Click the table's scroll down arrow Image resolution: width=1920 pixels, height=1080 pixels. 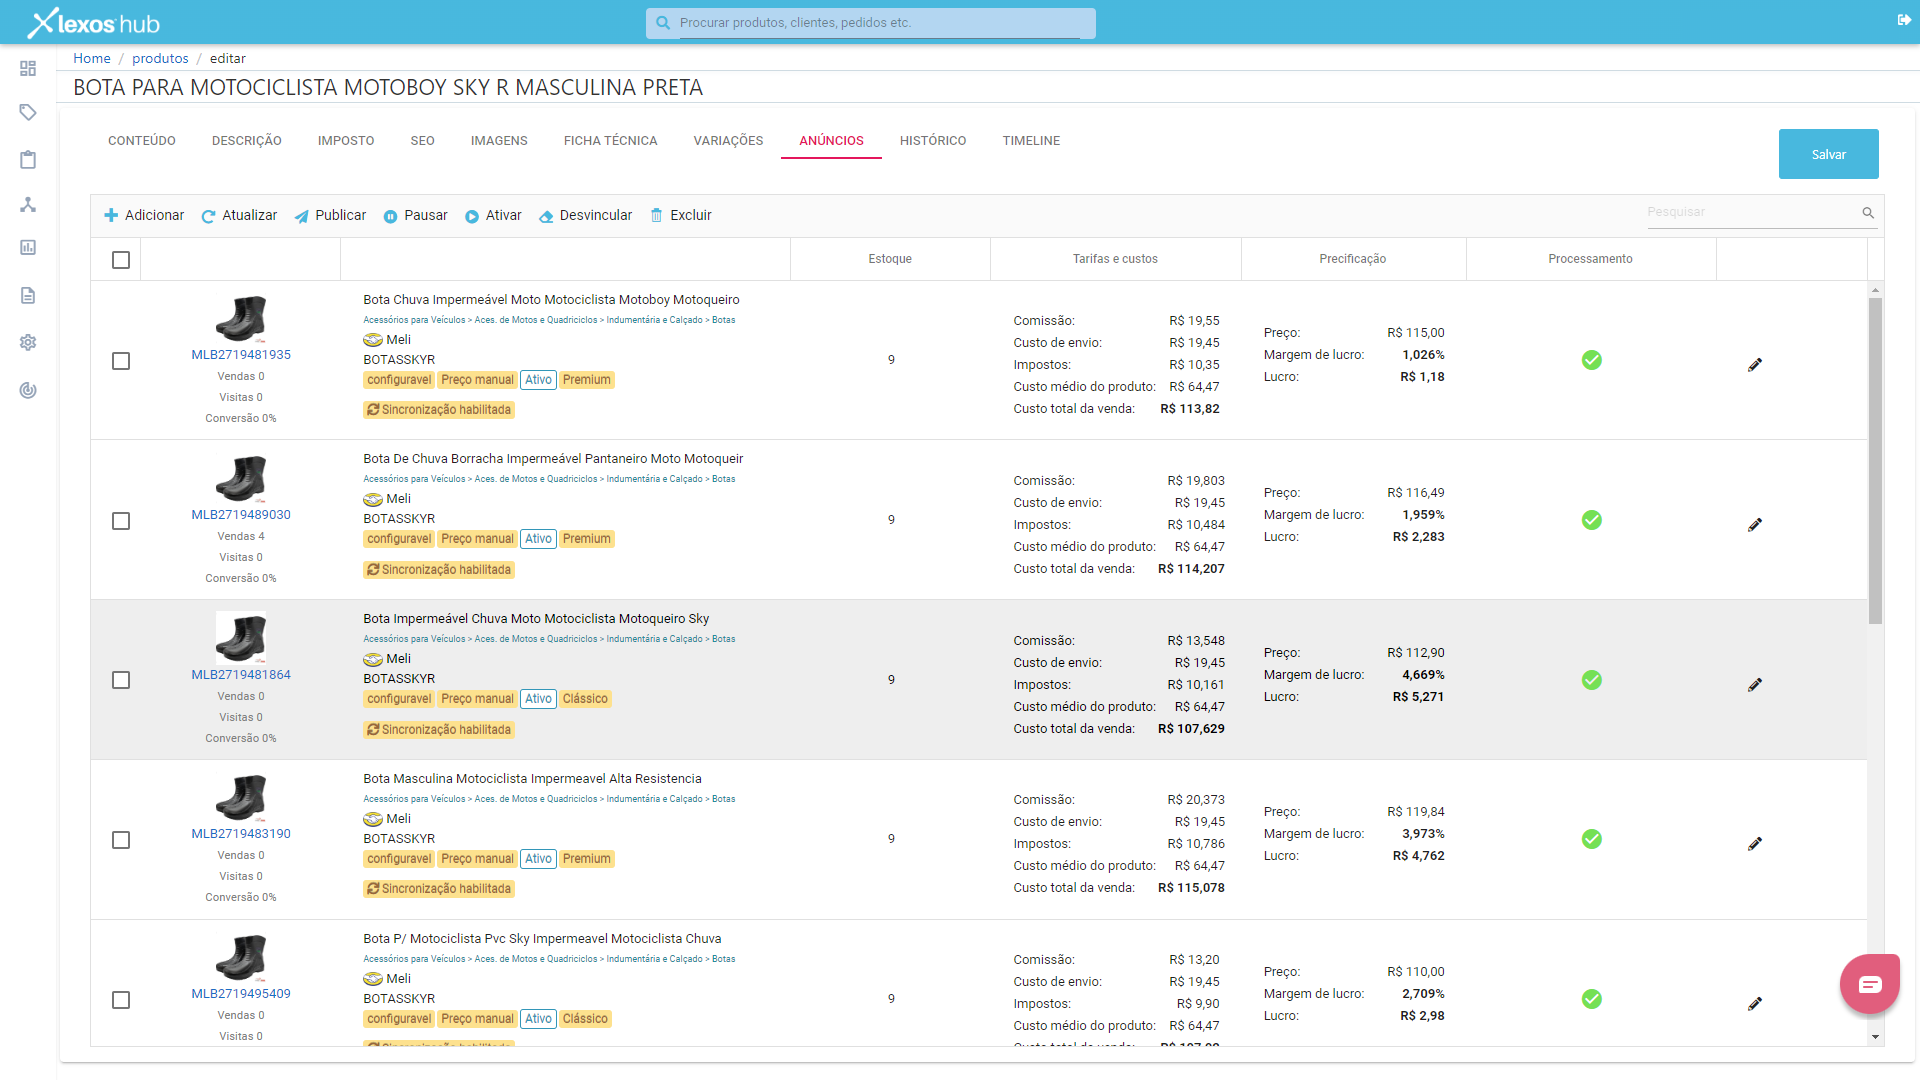click(1875, 1037)
